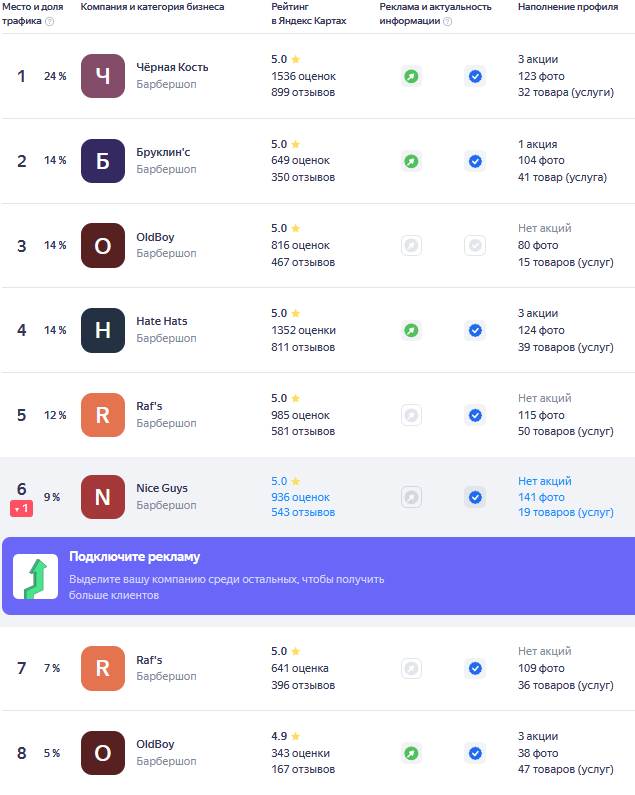Screen dimensions: 635x795
Task: Click the green arrow icon in the ad banner
Action: (x=36, y=576)
